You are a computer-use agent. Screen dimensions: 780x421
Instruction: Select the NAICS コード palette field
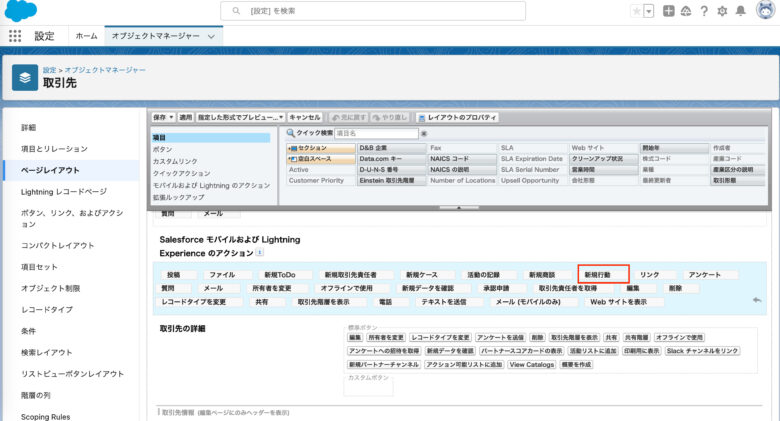pos(462,159)
